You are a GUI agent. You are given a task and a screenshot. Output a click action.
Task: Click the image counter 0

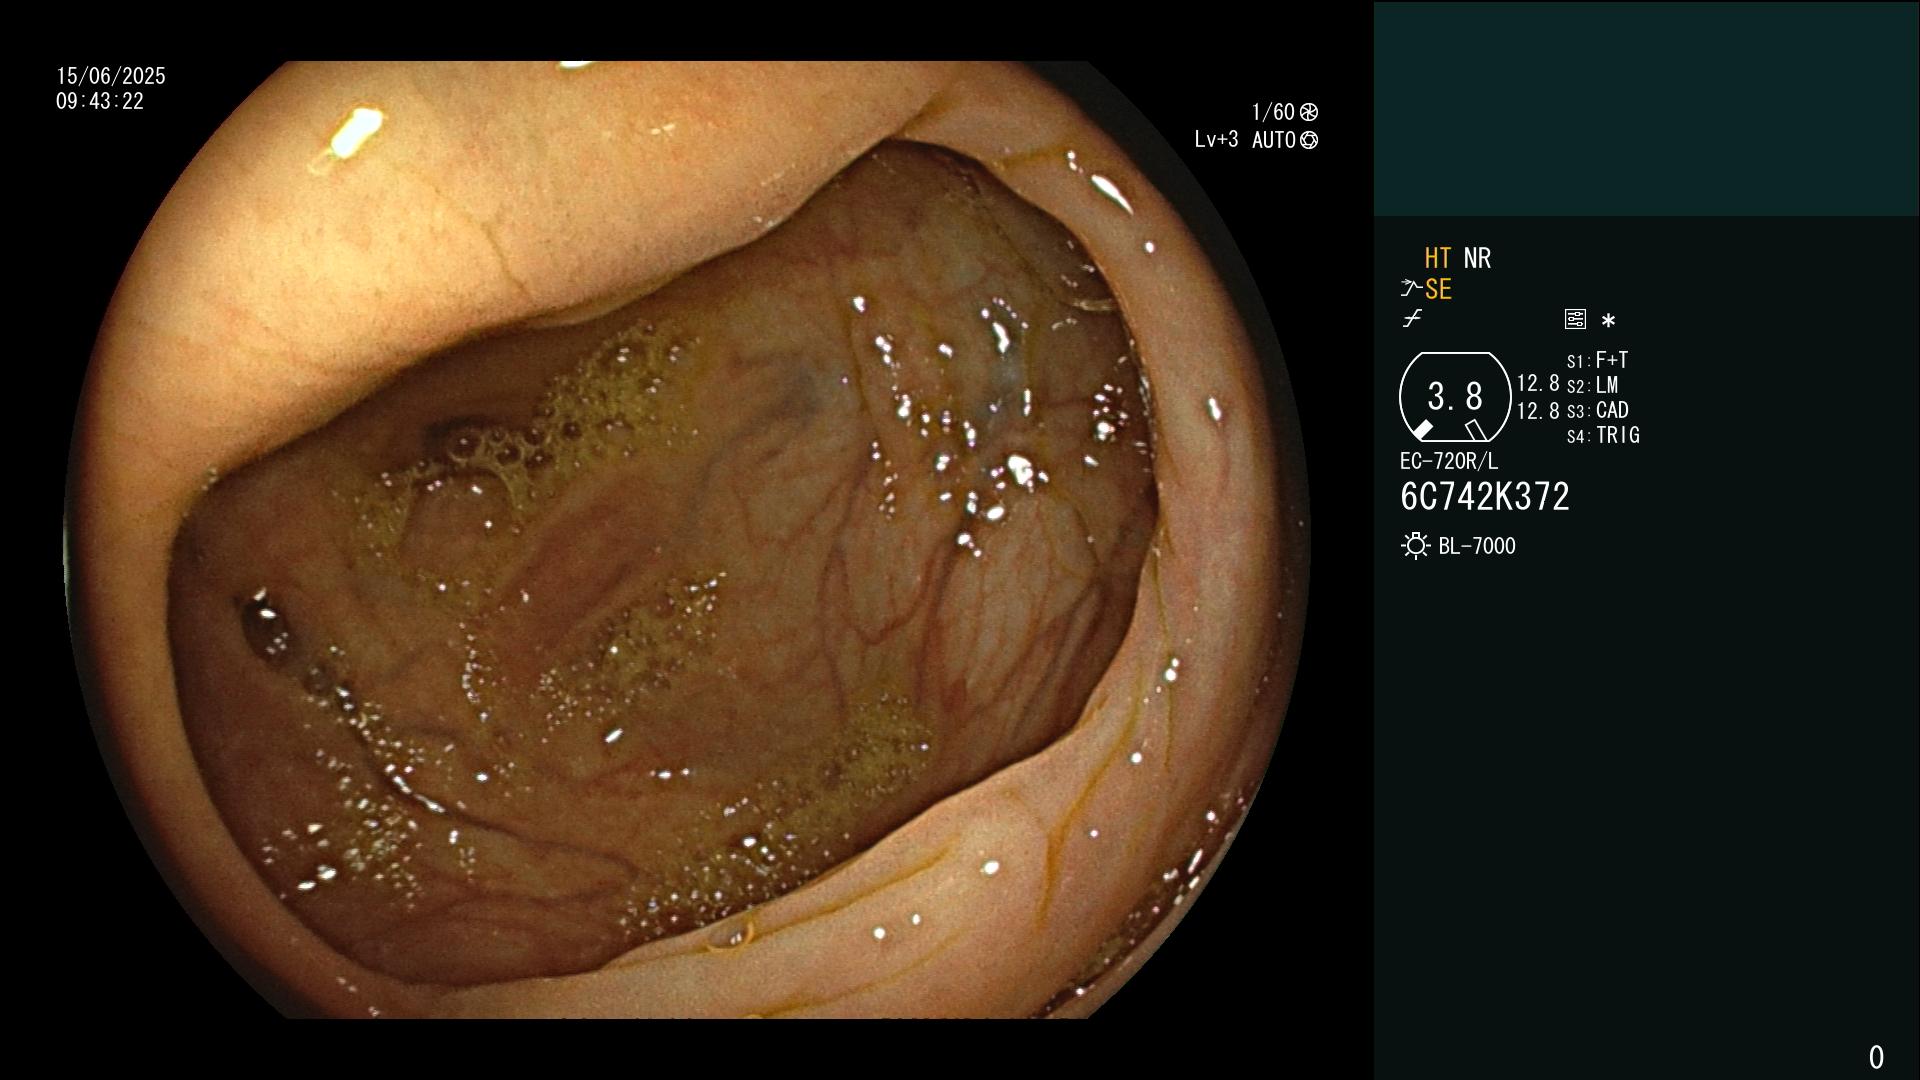[1876, 1057]
